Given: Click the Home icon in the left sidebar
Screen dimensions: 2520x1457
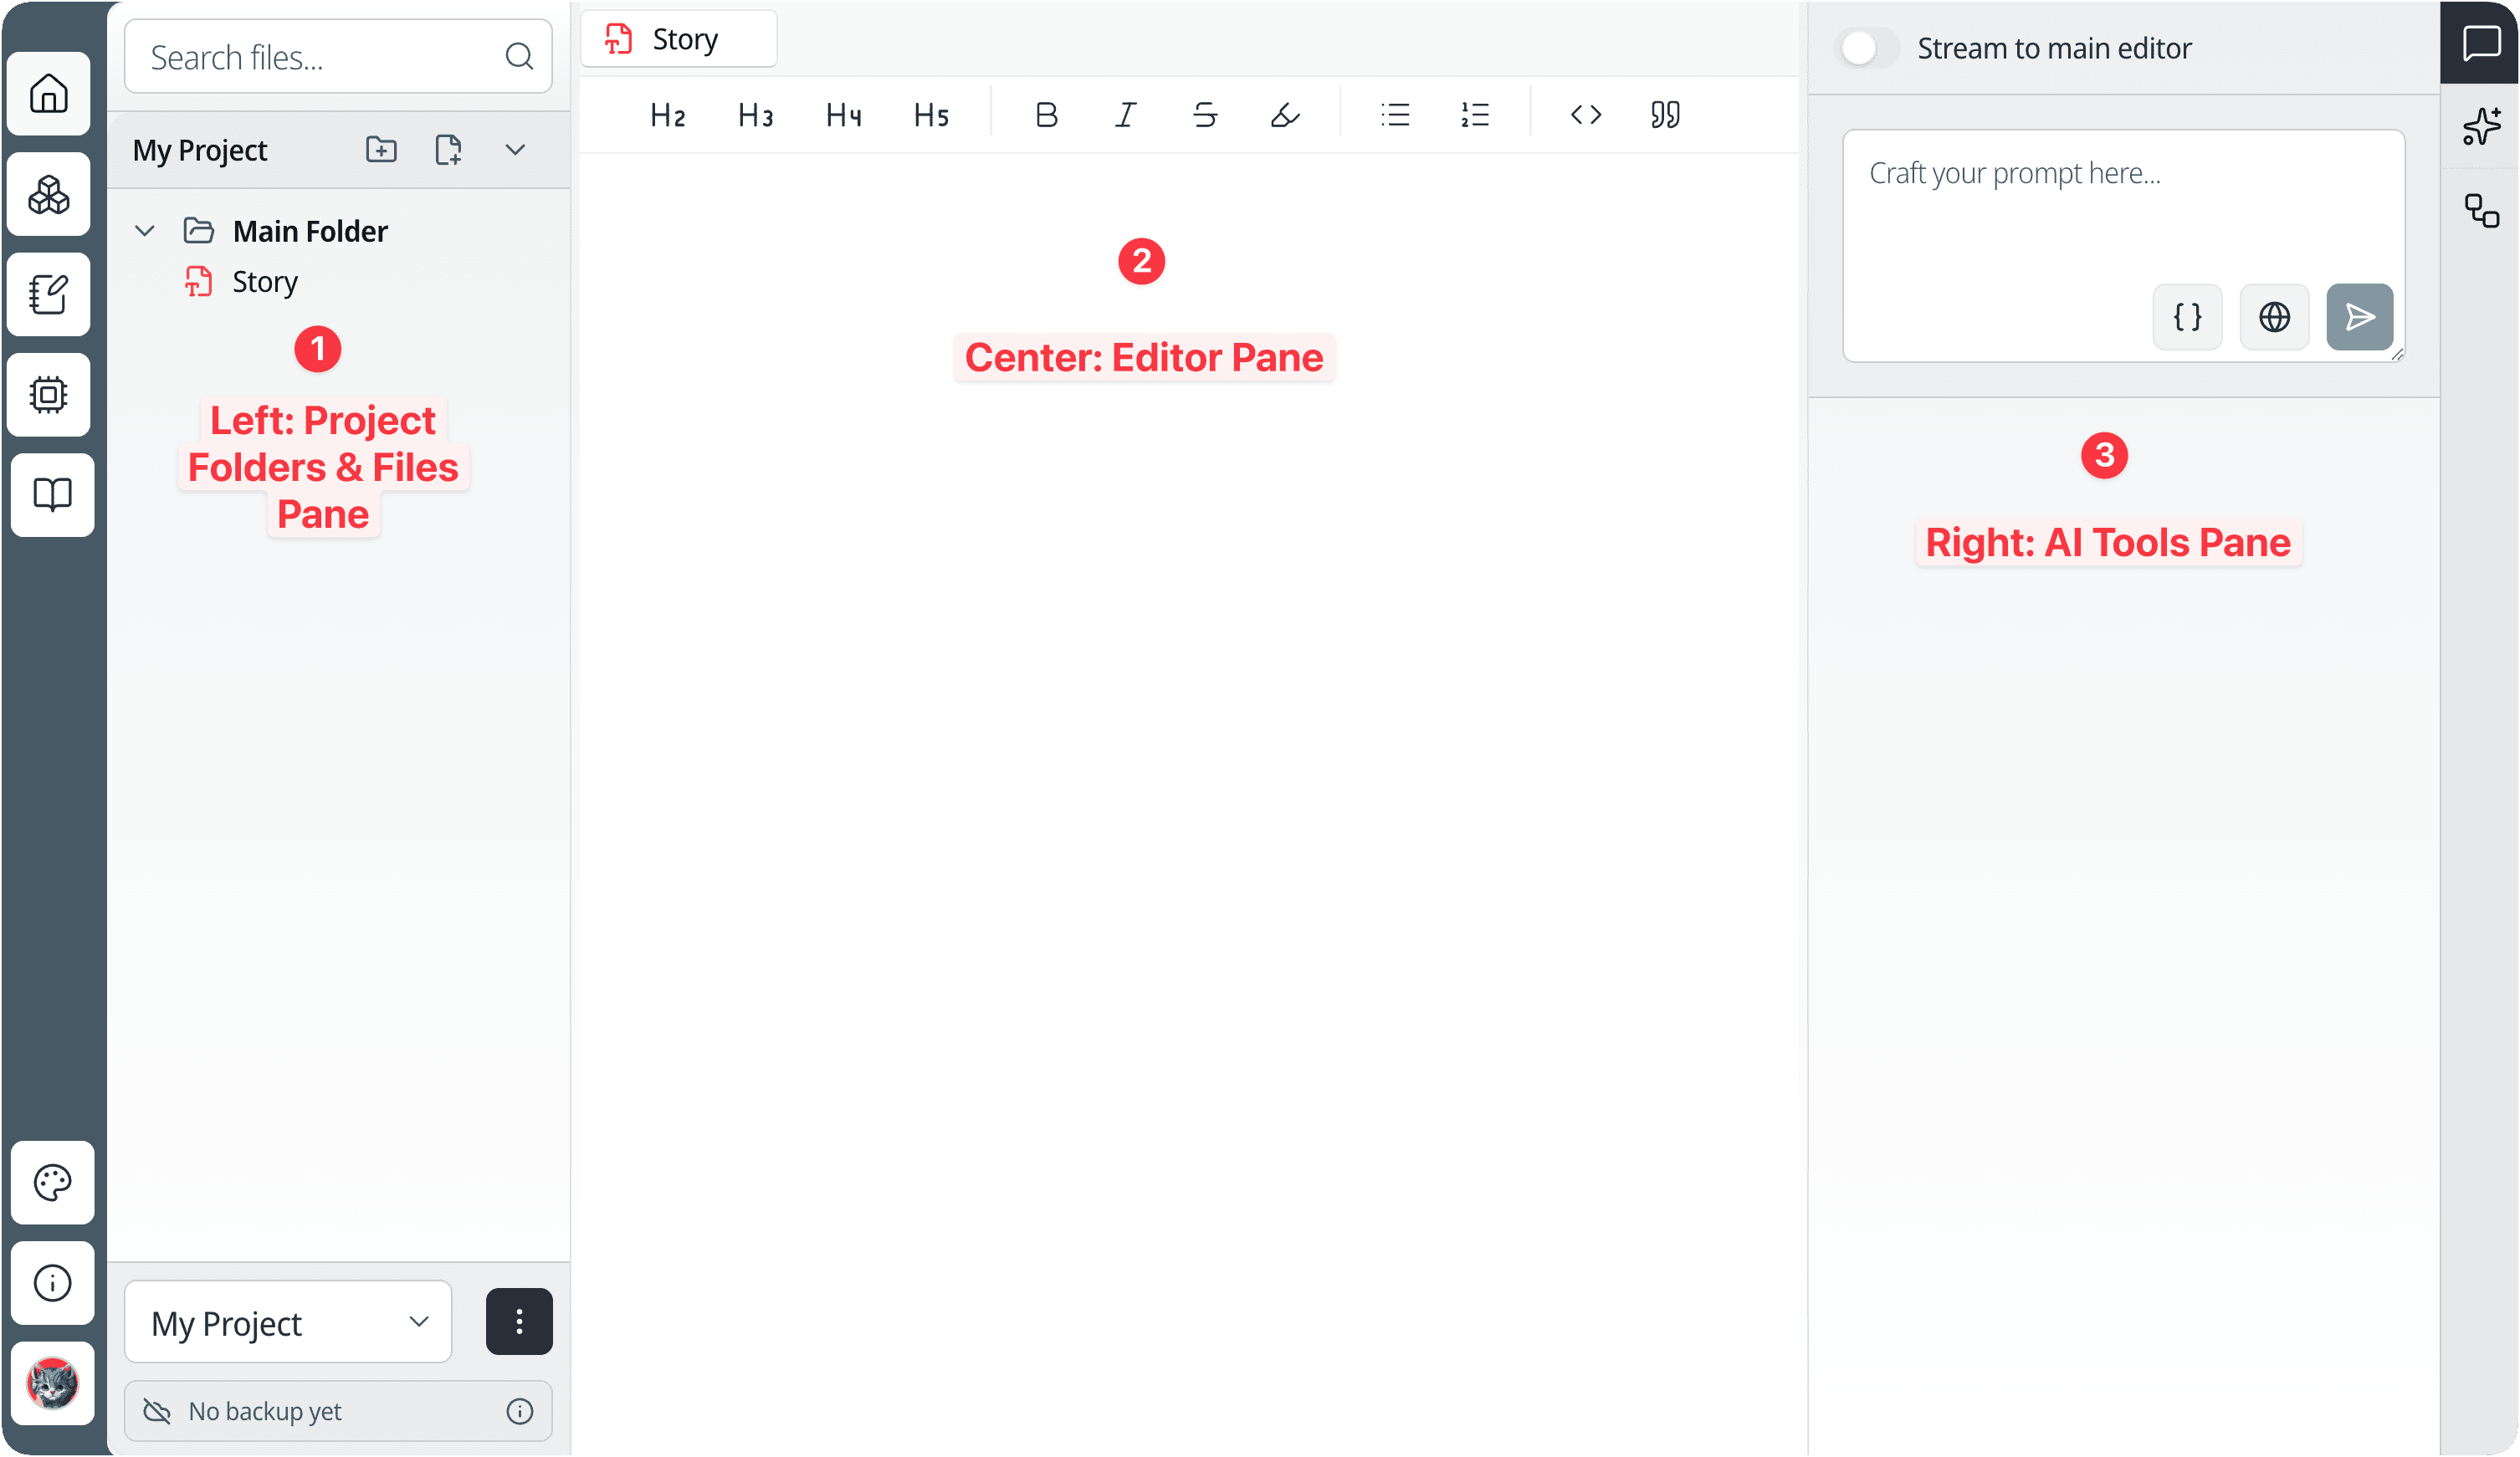Looking at the screenshot, I should (49, 94).
